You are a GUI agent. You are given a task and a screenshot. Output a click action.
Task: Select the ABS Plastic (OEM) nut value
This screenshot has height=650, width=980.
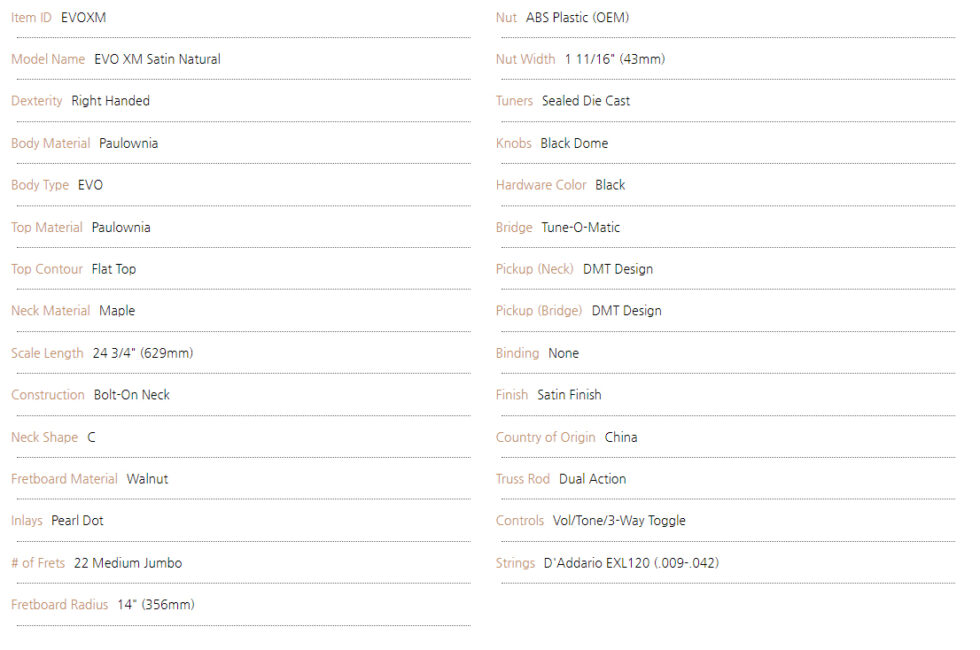coord(578,18)
